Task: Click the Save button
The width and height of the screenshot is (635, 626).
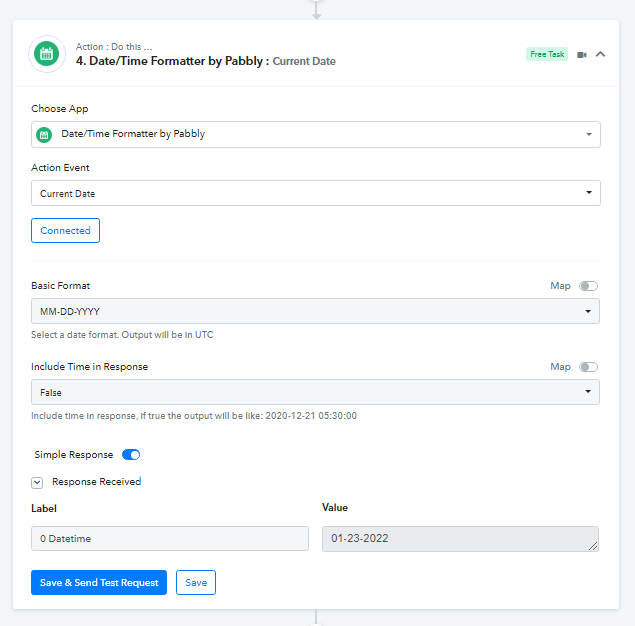Action: pos(196,583)
